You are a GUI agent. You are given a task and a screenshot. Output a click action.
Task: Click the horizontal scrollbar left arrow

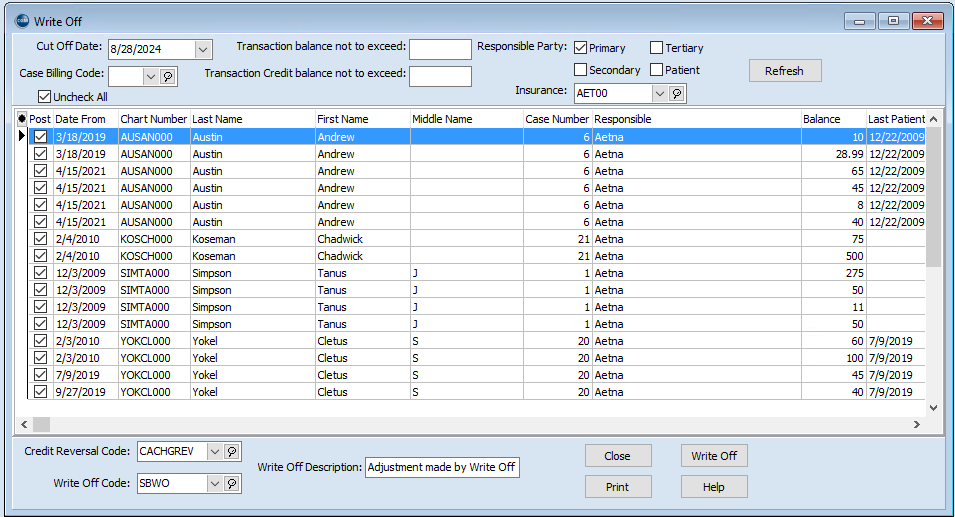click(24, 424)
